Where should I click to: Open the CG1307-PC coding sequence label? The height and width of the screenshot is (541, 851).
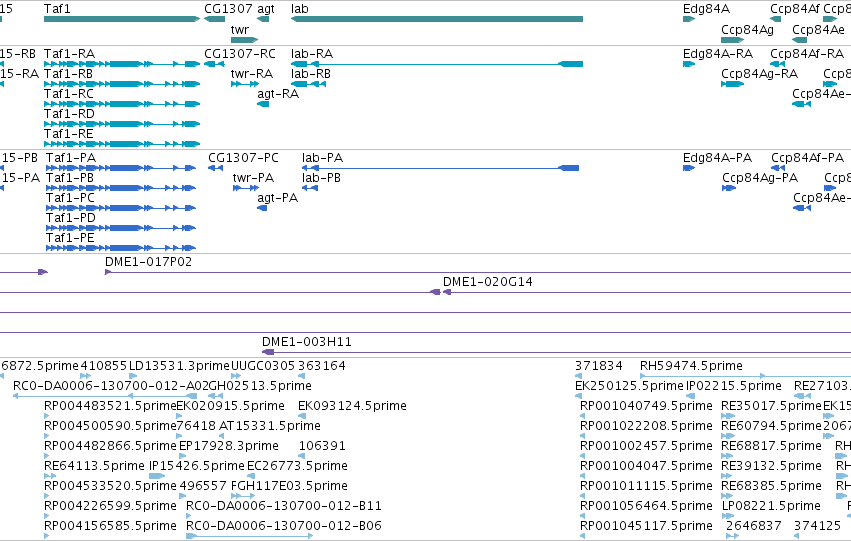click(243, 158)
